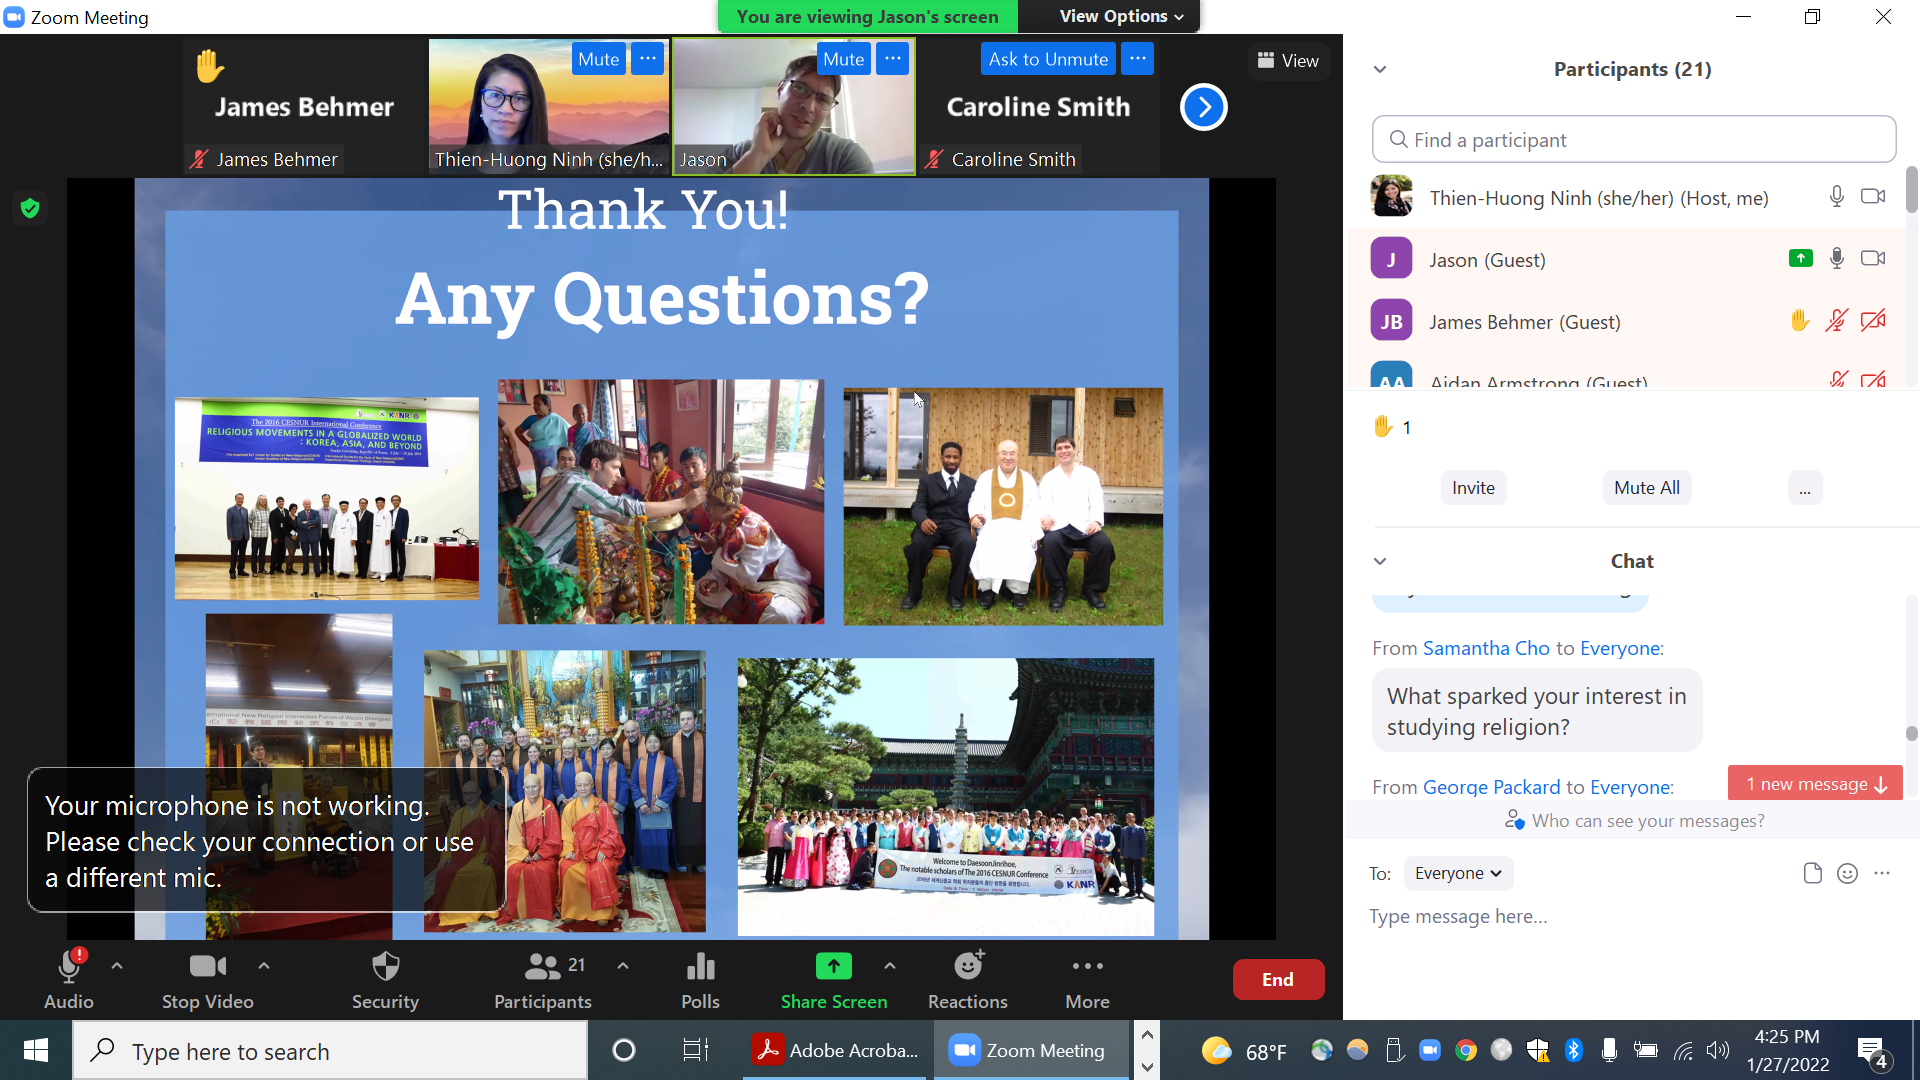Click the red End button
Screen dimensions: 1920x1080
click(x=1277, y=979)
